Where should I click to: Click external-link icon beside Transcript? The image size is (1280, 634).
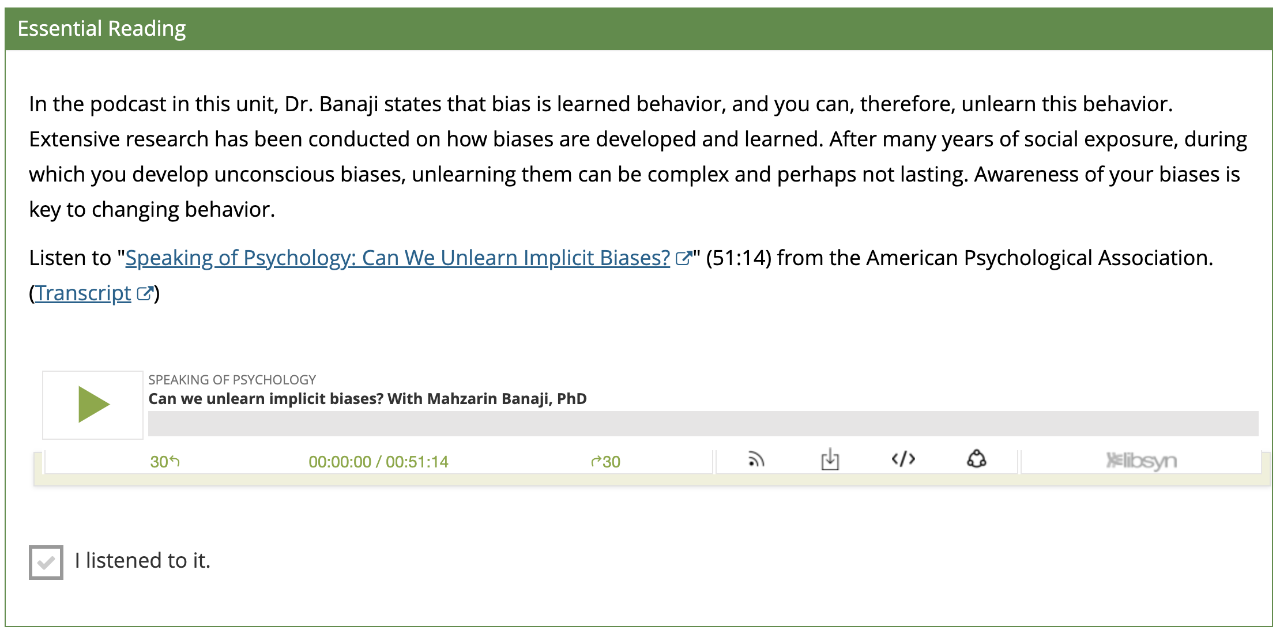tap(145, 294)
